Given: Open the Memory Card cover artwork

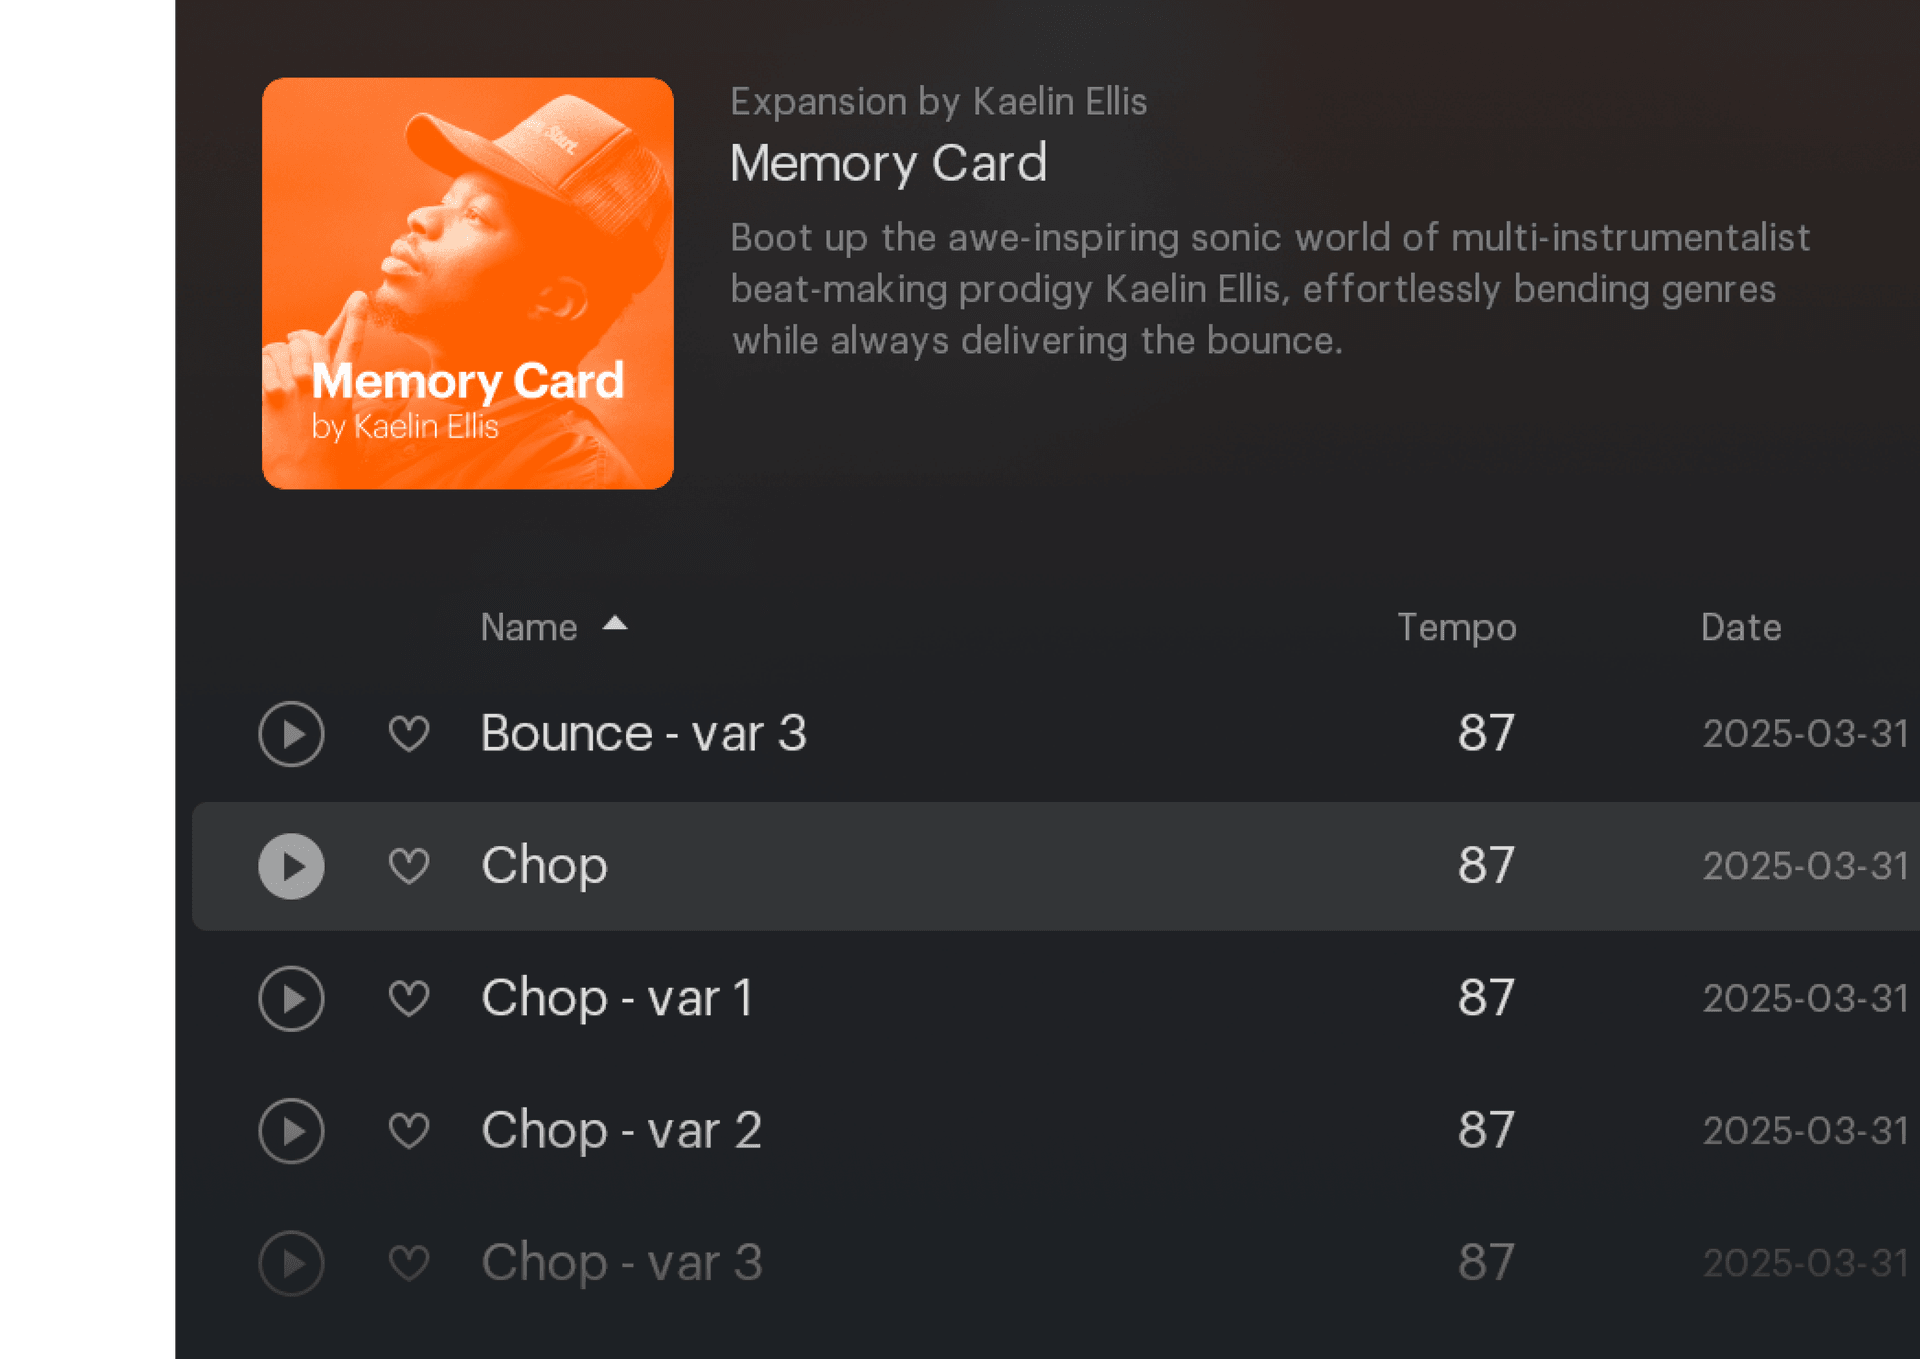Looking at the screenshot, I should [468, 283].
